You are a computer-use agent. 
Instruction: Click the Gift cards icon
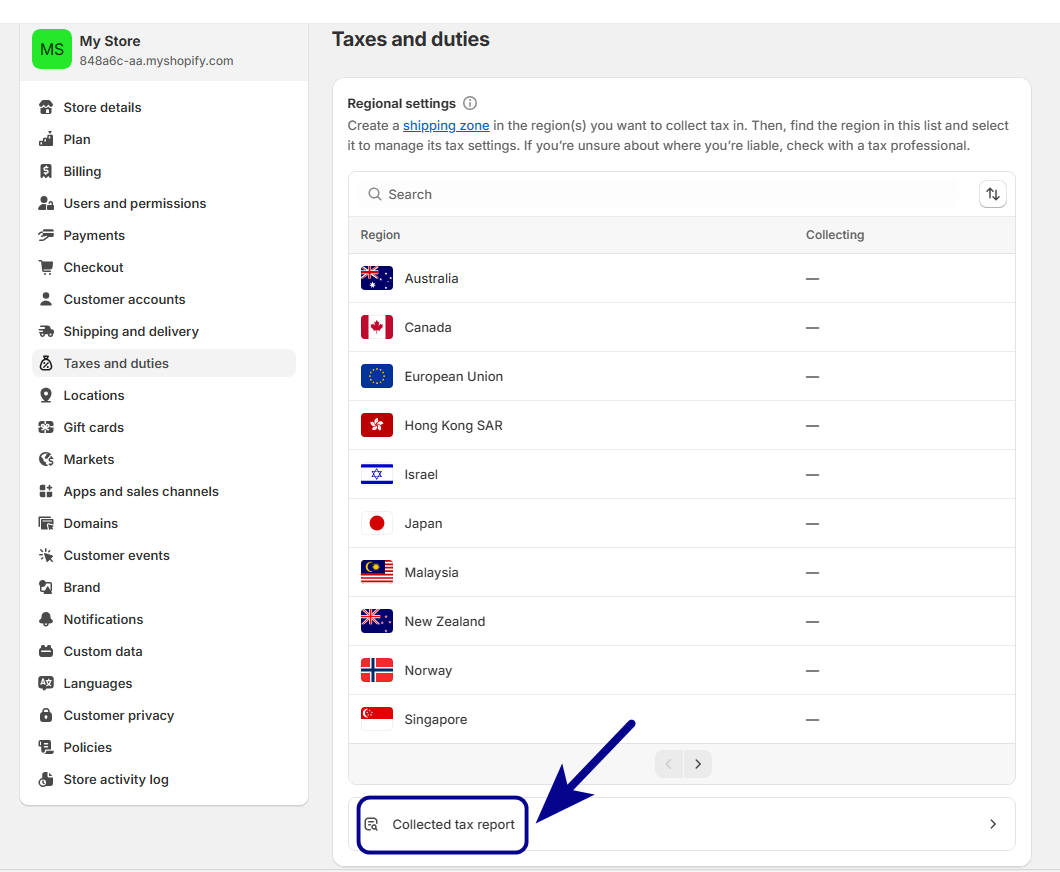(x=46, y=427)
